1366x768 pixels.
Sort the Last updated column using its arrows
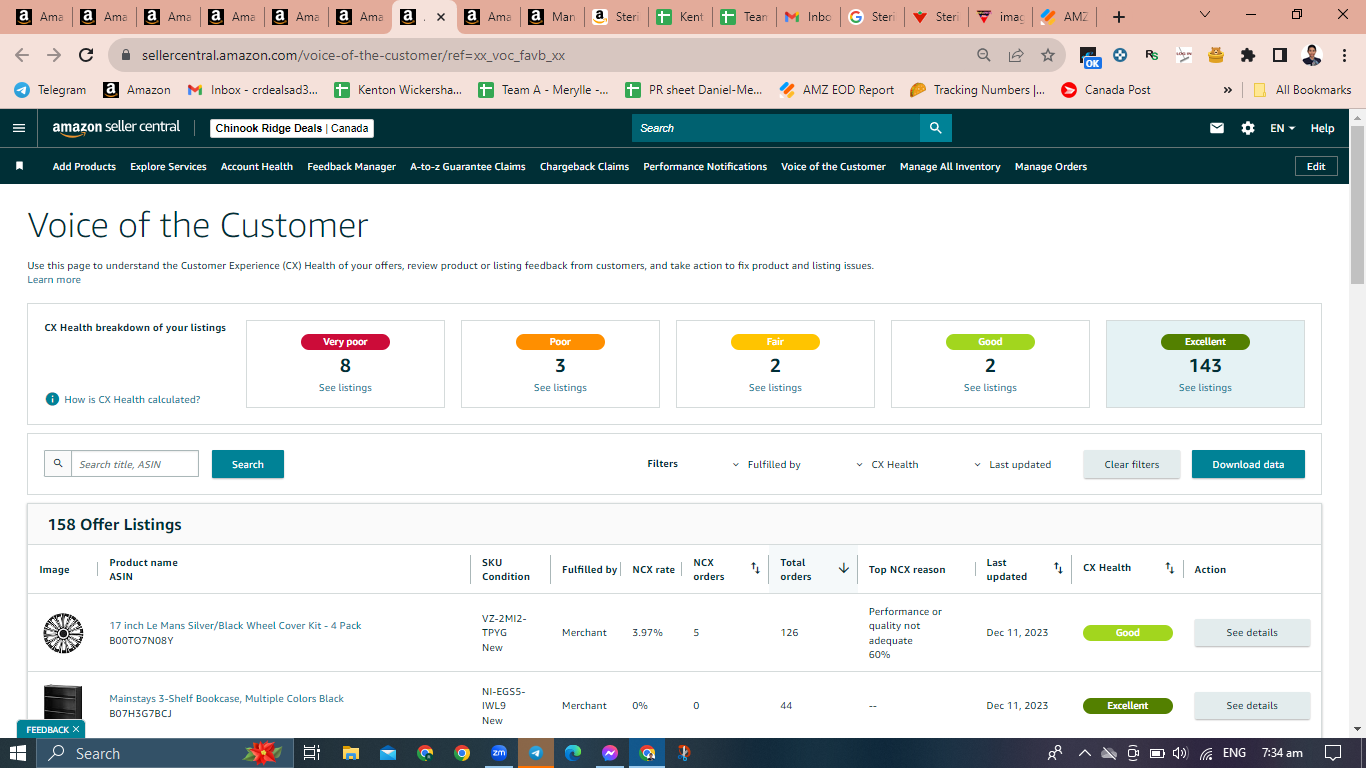pos(1058,568)
